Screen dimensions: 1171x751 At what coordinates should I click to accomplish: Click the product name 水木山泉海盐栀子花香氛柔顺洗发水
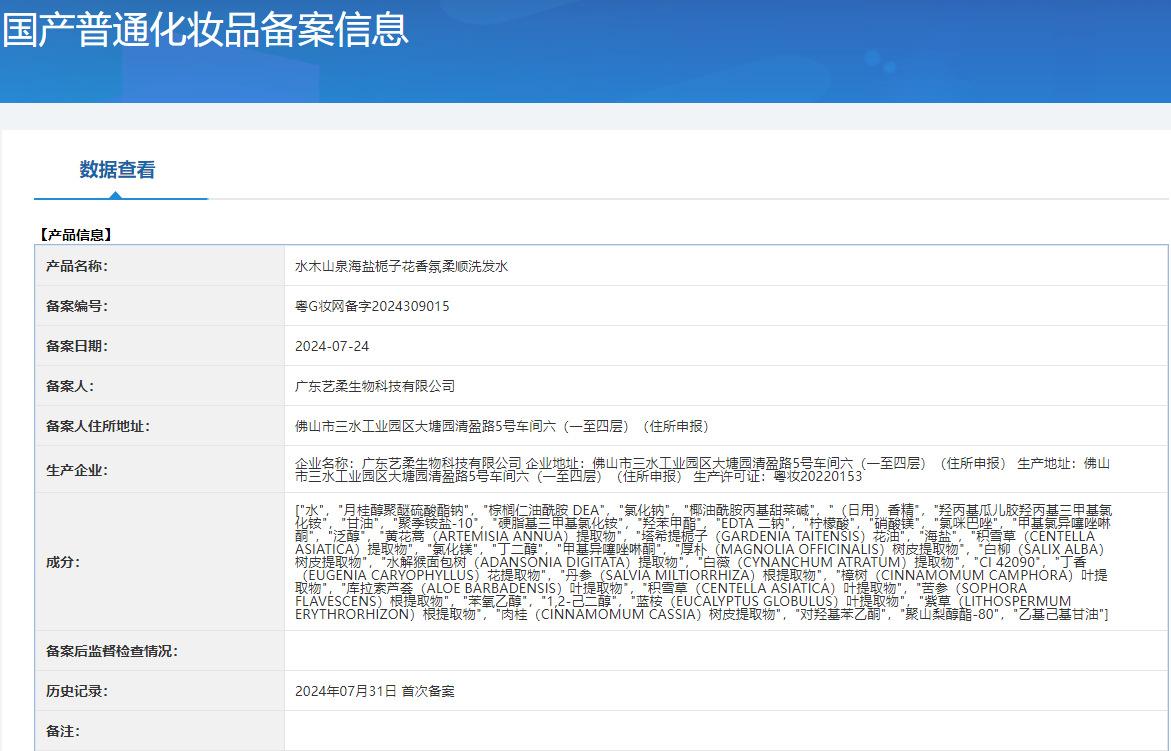401,267
